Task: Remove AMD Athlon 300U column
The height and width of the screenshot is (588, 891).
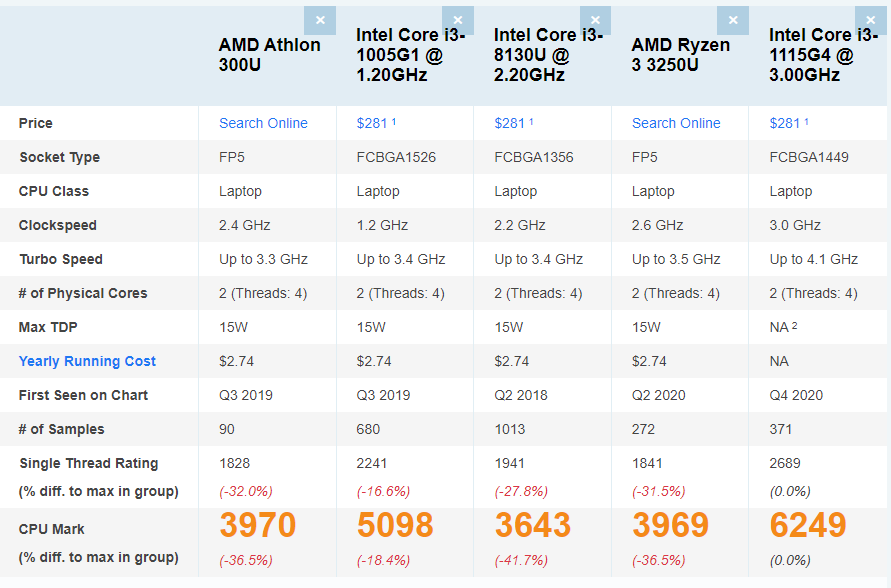Action: click(x=320, y=19)
